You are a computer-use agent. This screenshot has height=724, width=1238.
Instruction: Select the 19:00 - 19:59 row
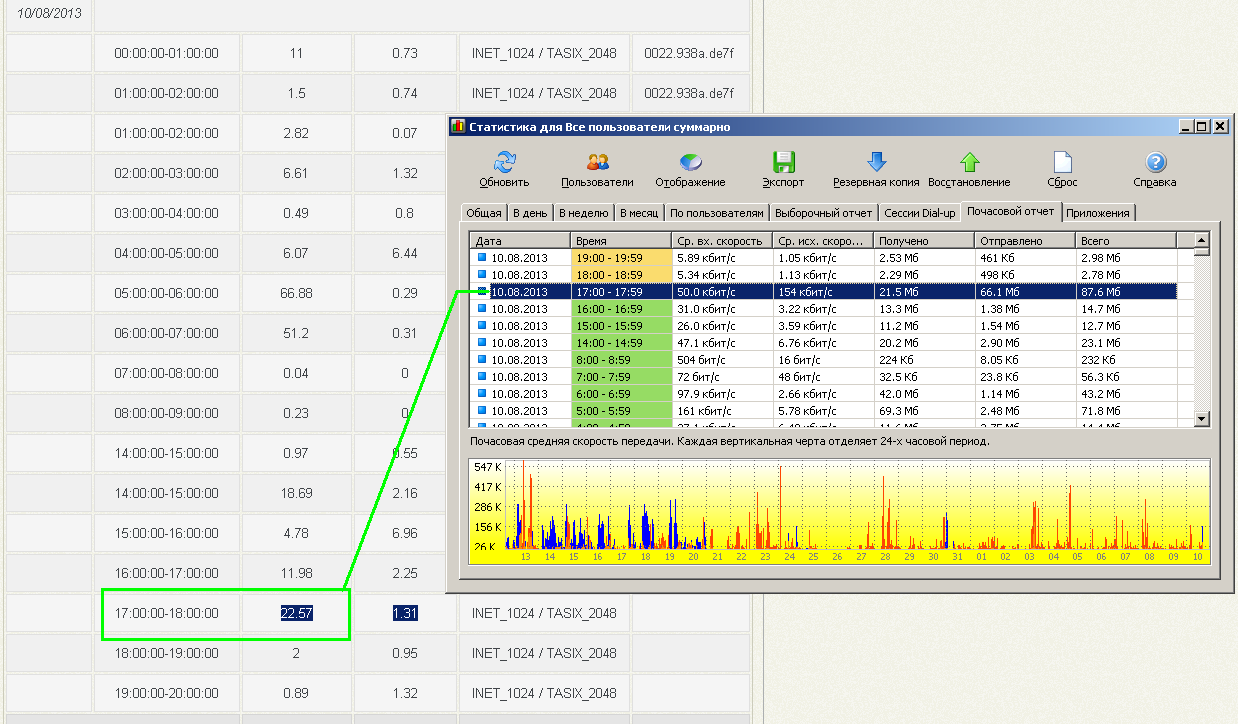click(x=824, y=257)
